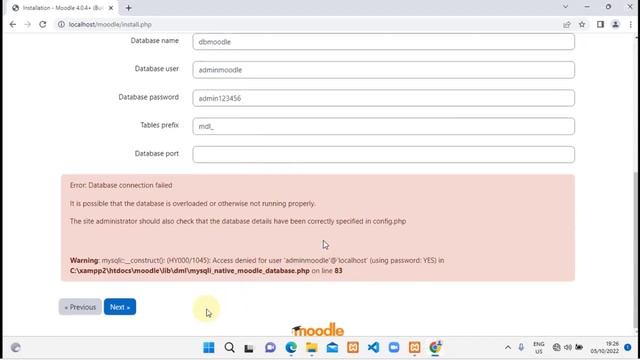Open the browser side panel

[x=600, y=24]
